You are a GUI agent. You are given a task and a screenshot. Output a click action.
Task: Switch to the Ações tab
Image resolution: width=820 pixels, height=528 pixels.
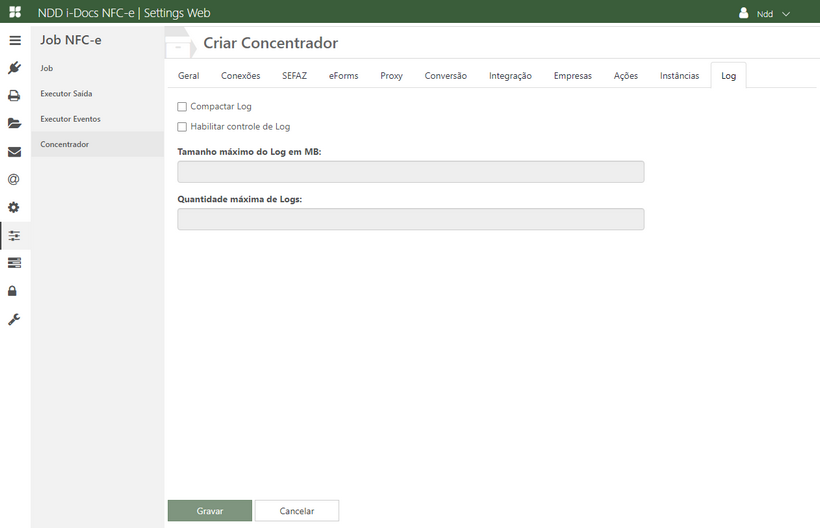(x=625, y=76)
